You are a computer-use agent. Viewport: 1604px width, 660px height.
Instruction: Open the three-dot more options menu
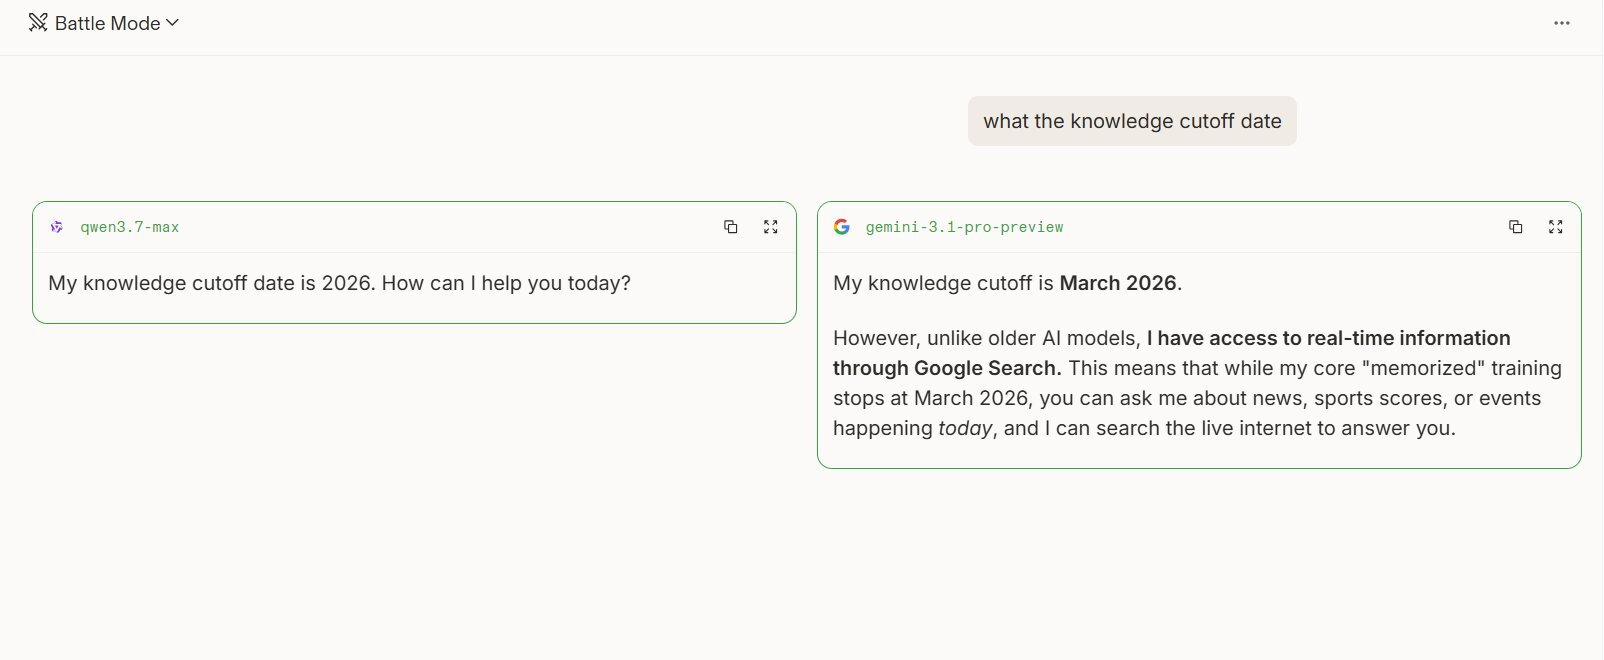(1561, 23)
